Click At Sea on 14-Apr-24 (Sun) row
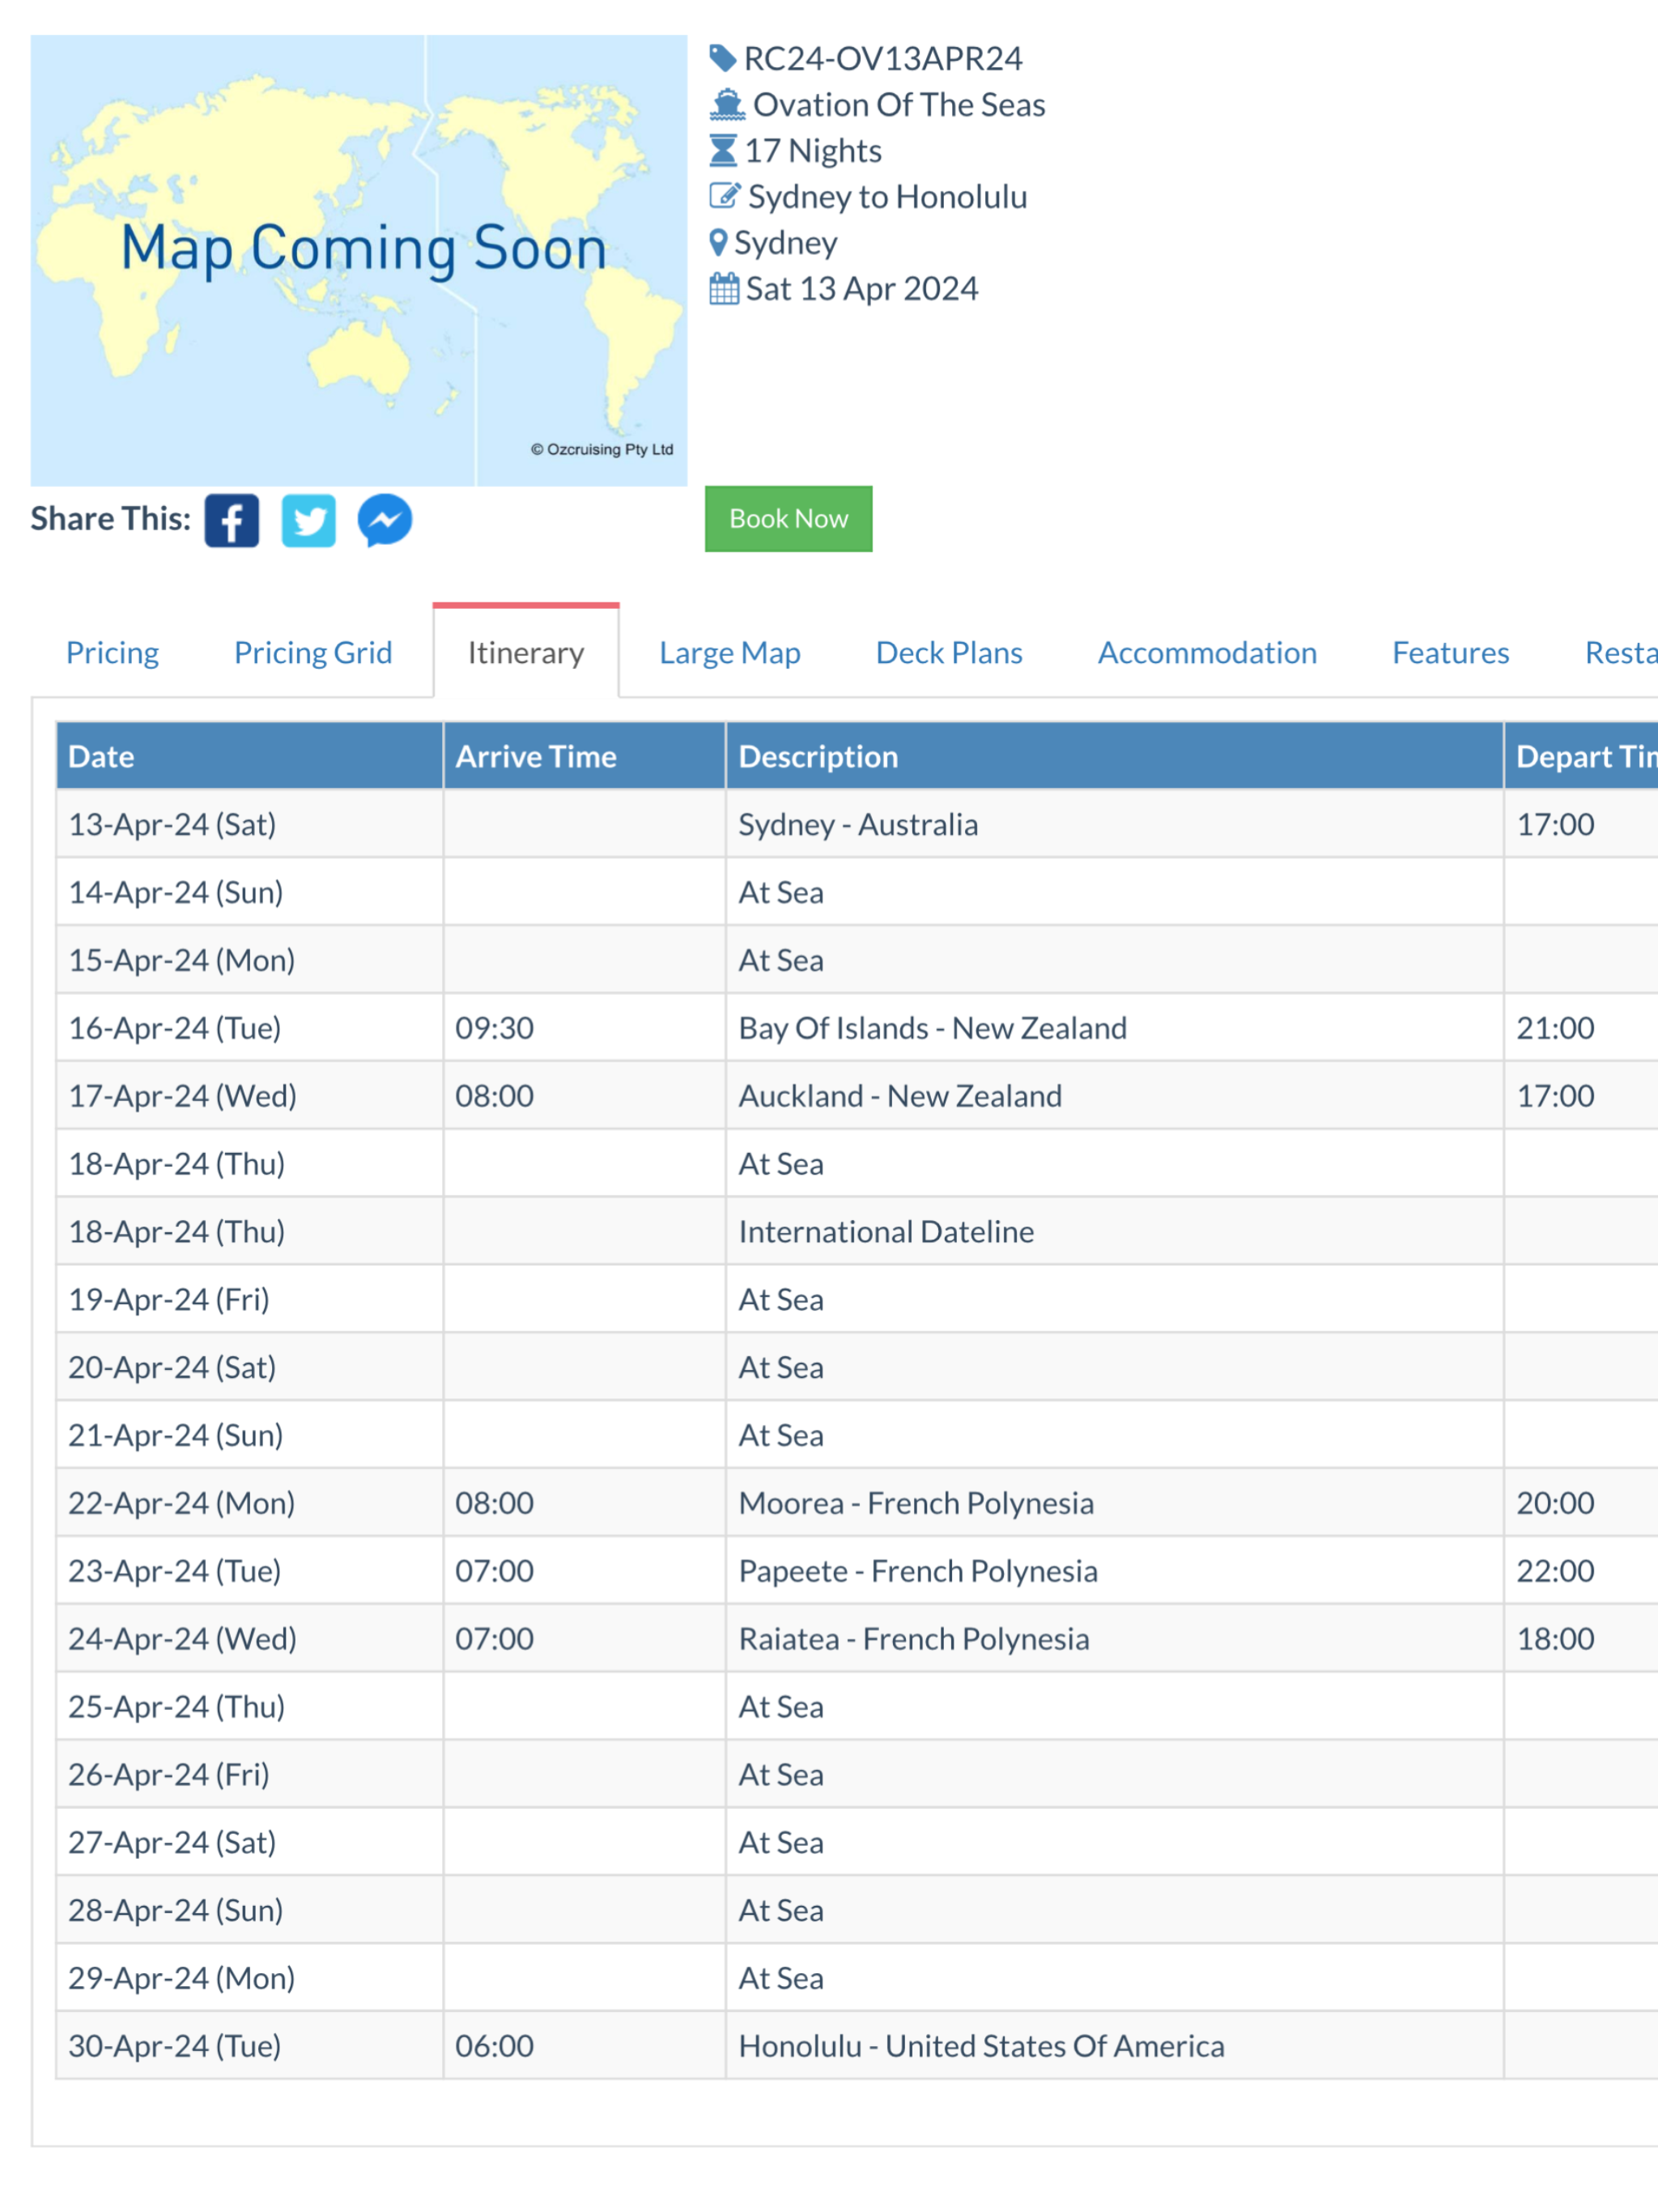The height and width of the screenshot is (2212, 1658). [x=781, y=893]
